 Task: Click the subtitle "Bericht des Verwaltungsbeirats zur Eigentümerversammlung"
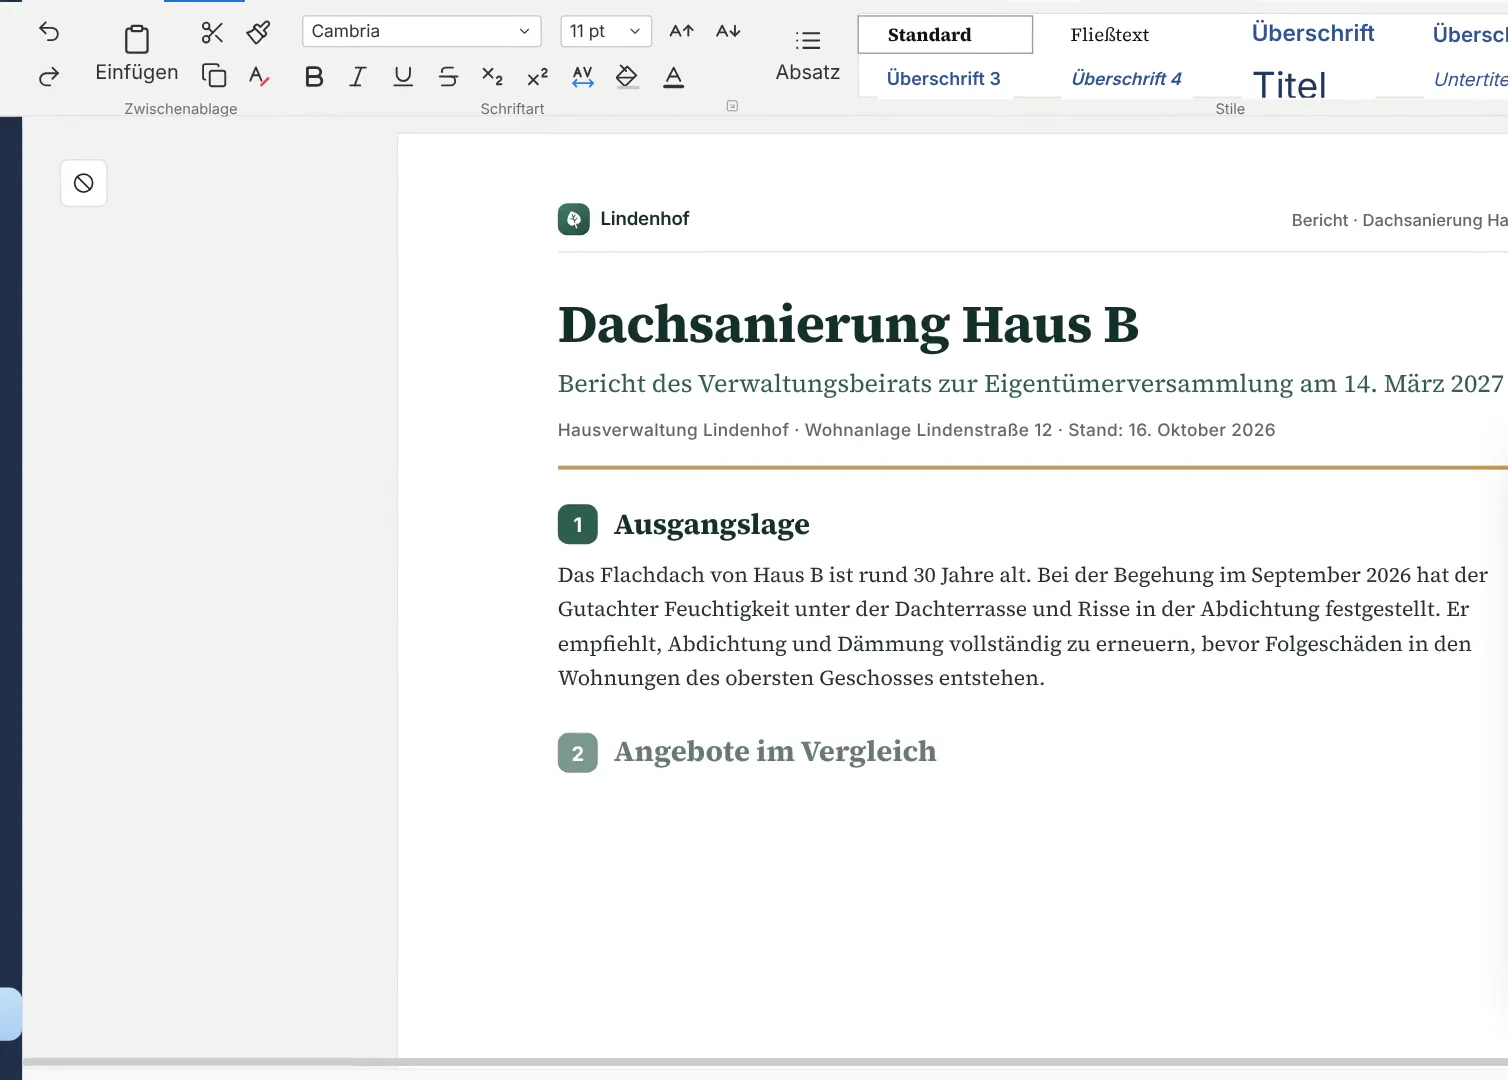pos(926,384)
